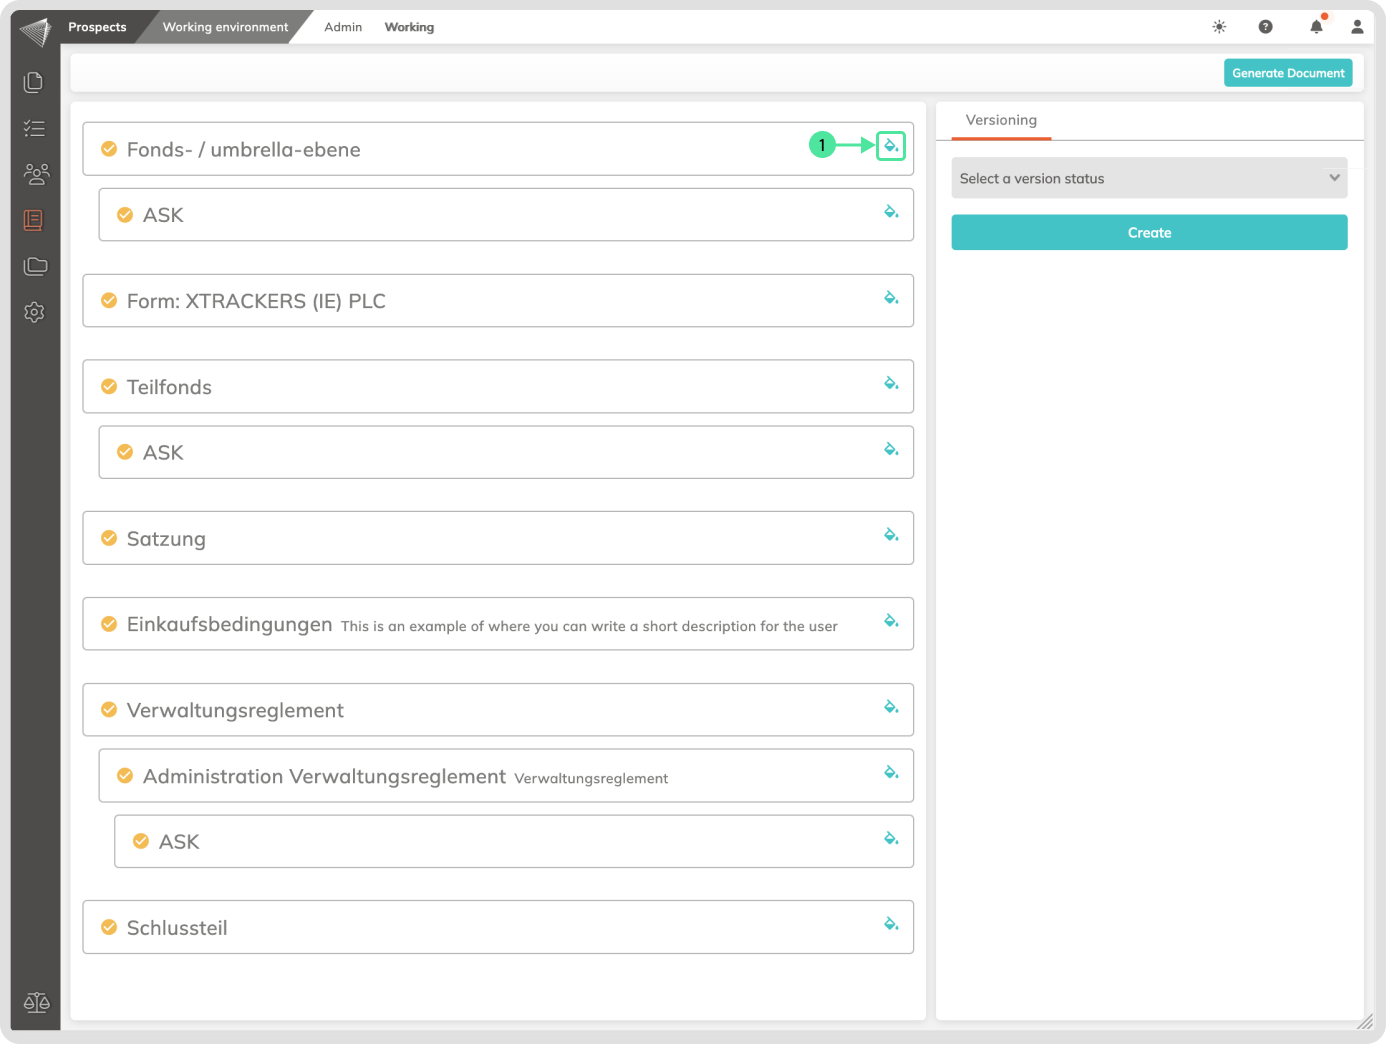Click the help question mark icon
The height and width of the screenshot is (1044, 1386).
pyautogui.click(x=1266, y=27)
